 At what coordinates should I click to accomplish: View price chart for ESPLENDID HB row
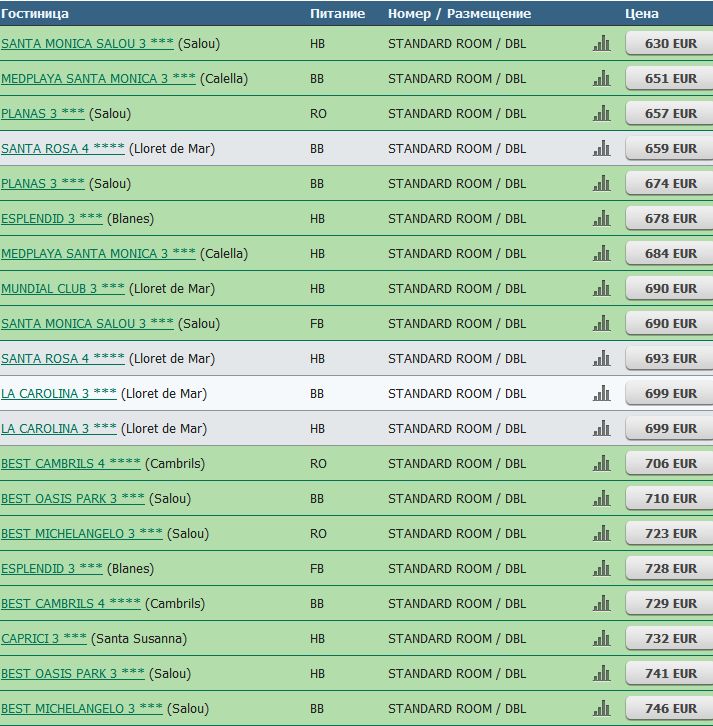601,218
